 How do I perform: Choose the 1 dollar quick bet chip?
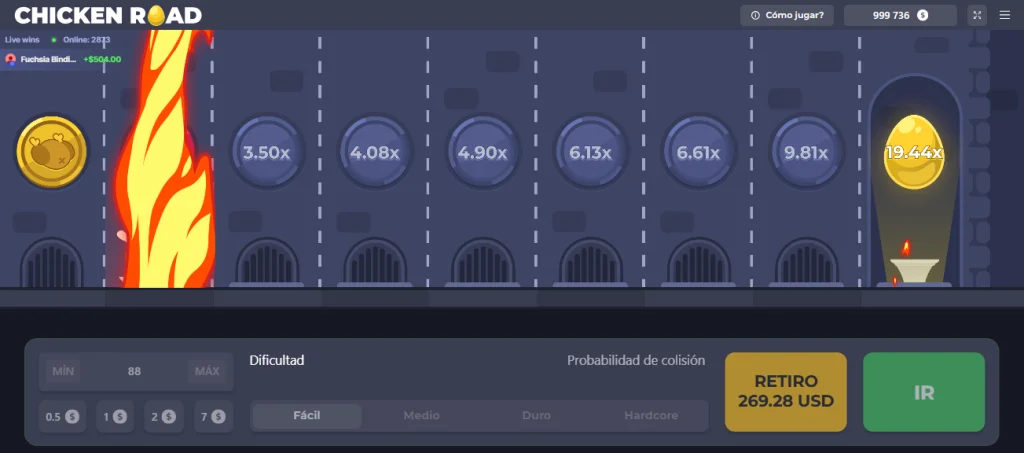[x=115, y=416]
